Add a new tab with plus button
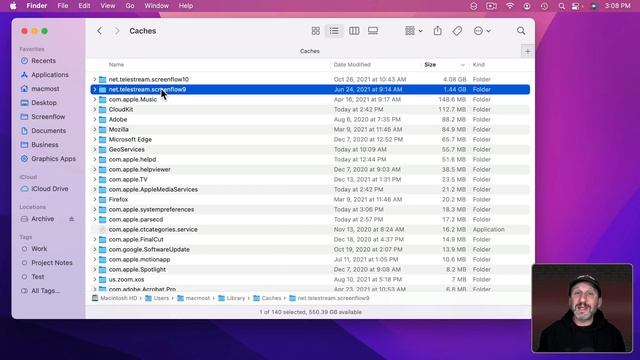The image size is (640, 360). point(528,51)
